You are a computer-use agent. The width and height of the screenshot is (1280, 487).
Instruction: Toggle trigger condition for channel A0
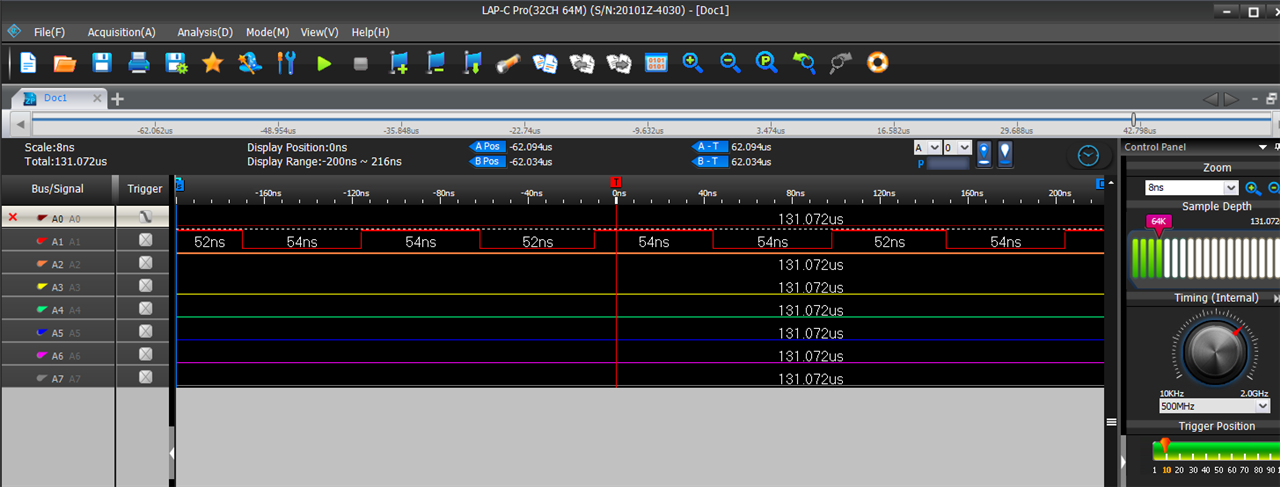[x=145, y=217]
